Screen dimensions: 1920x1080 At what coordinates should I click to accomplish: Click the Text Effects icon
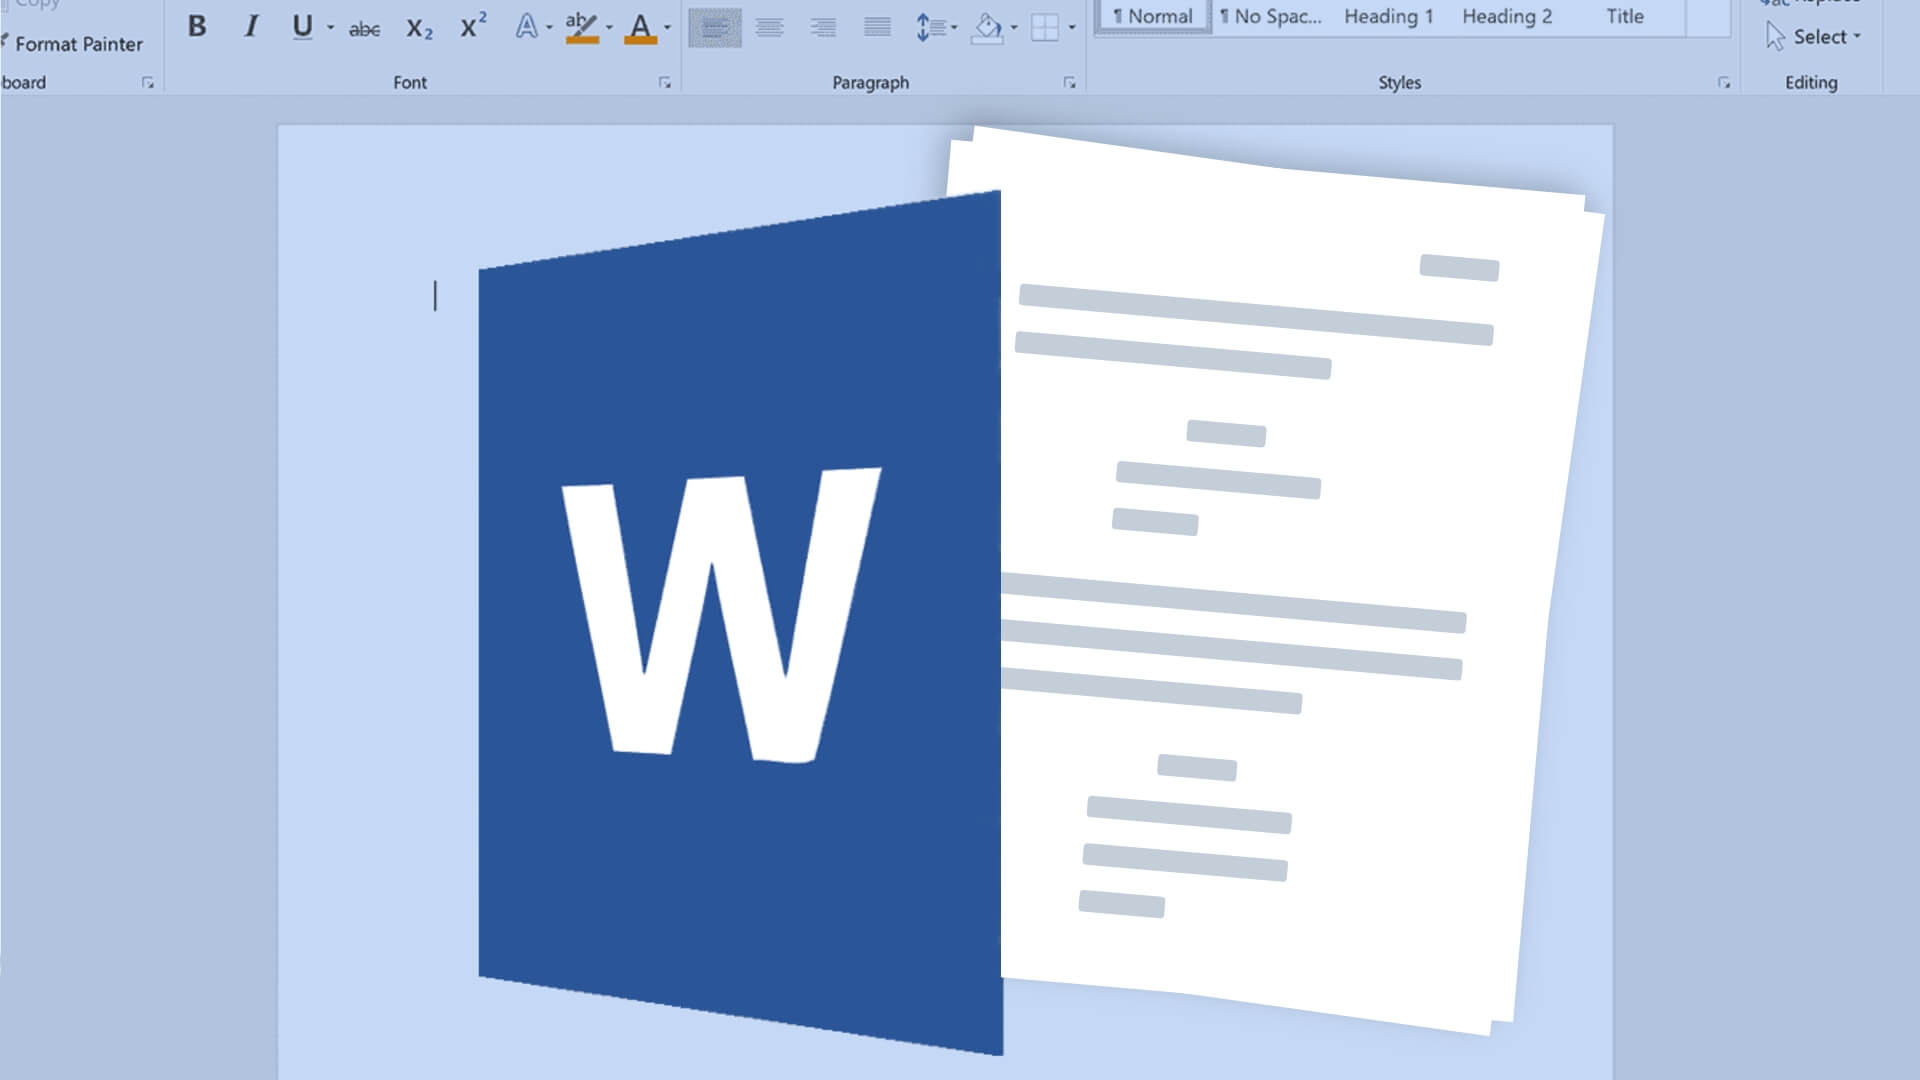tap(526, 27)
